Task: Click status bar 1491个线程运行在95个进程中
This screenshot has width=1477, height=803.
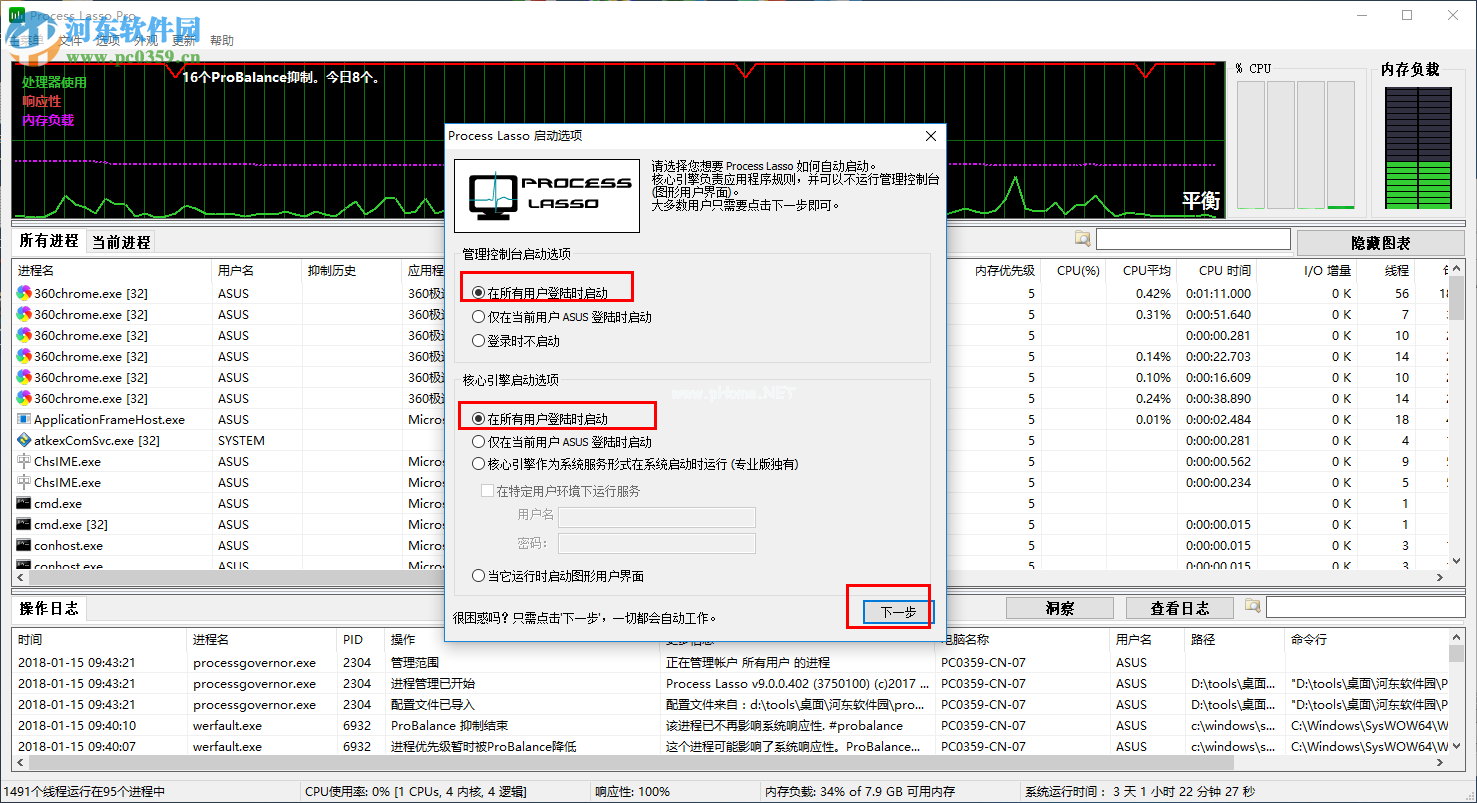Action: pyautogui.click(x=84, y=791)
